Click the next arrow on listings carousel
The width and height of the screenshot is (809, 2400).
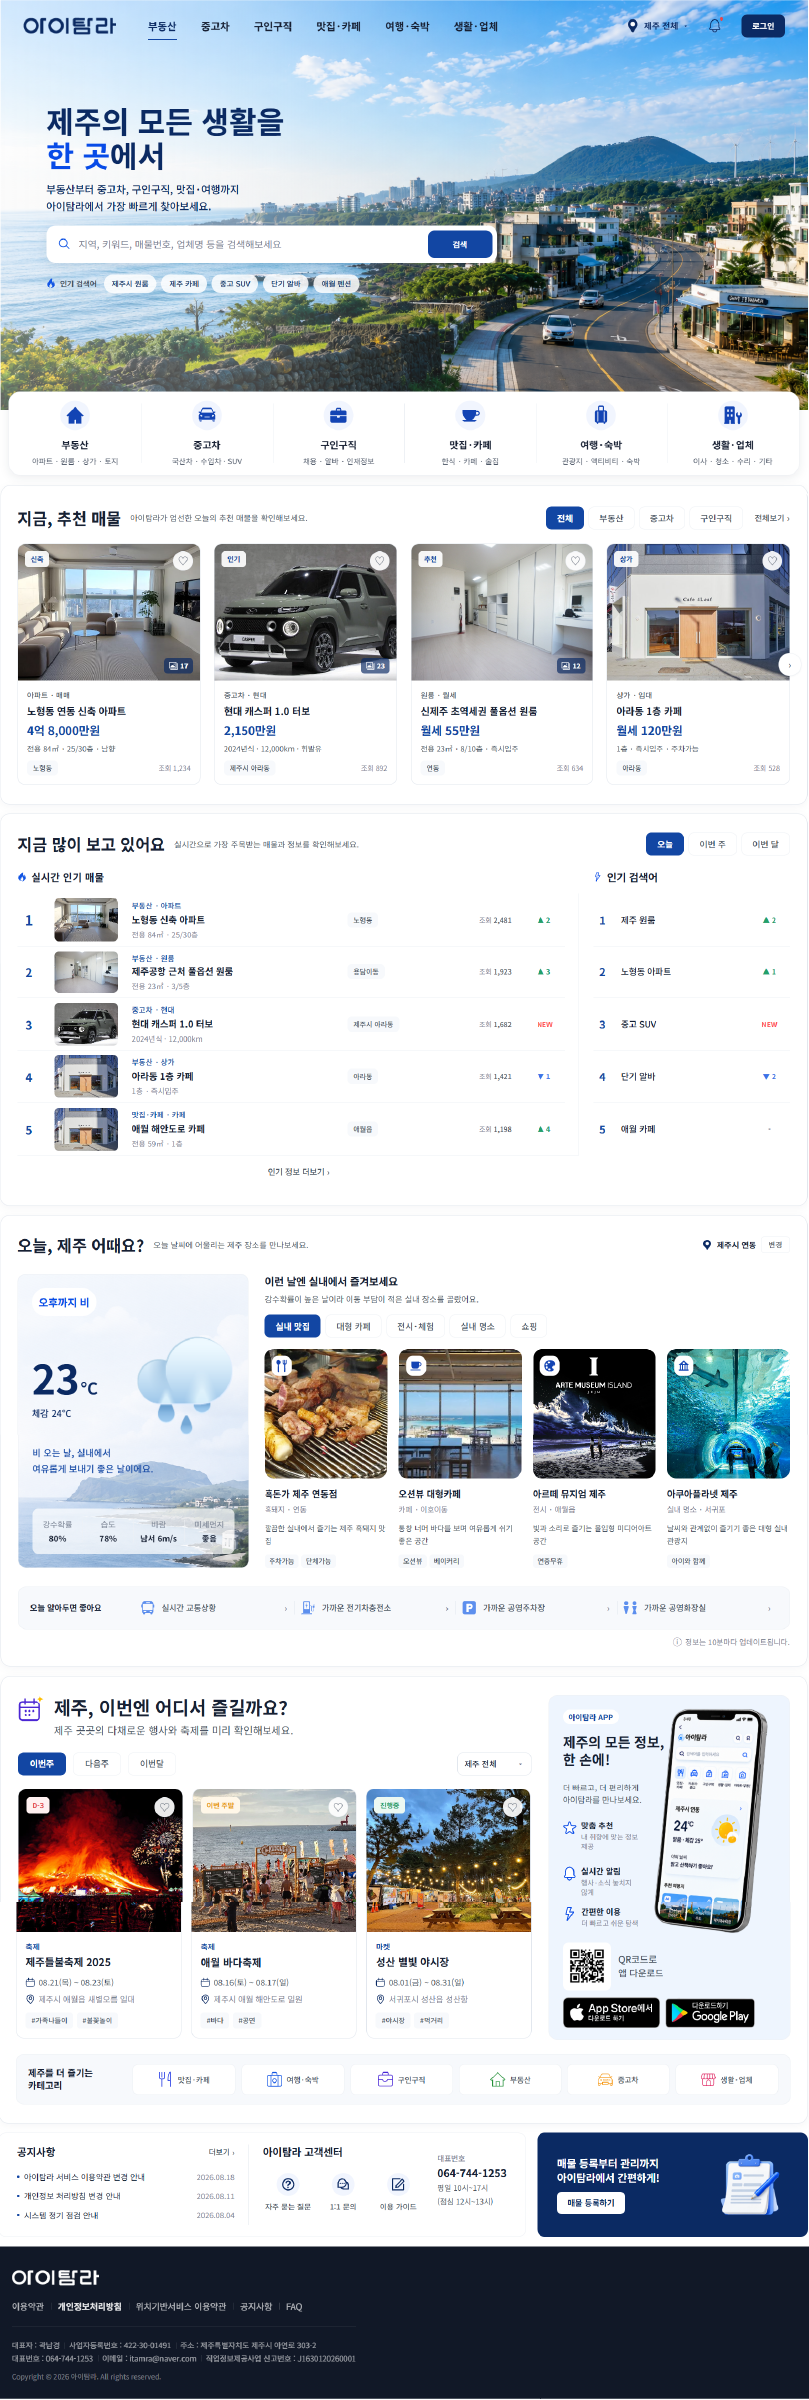click(789, 665)
